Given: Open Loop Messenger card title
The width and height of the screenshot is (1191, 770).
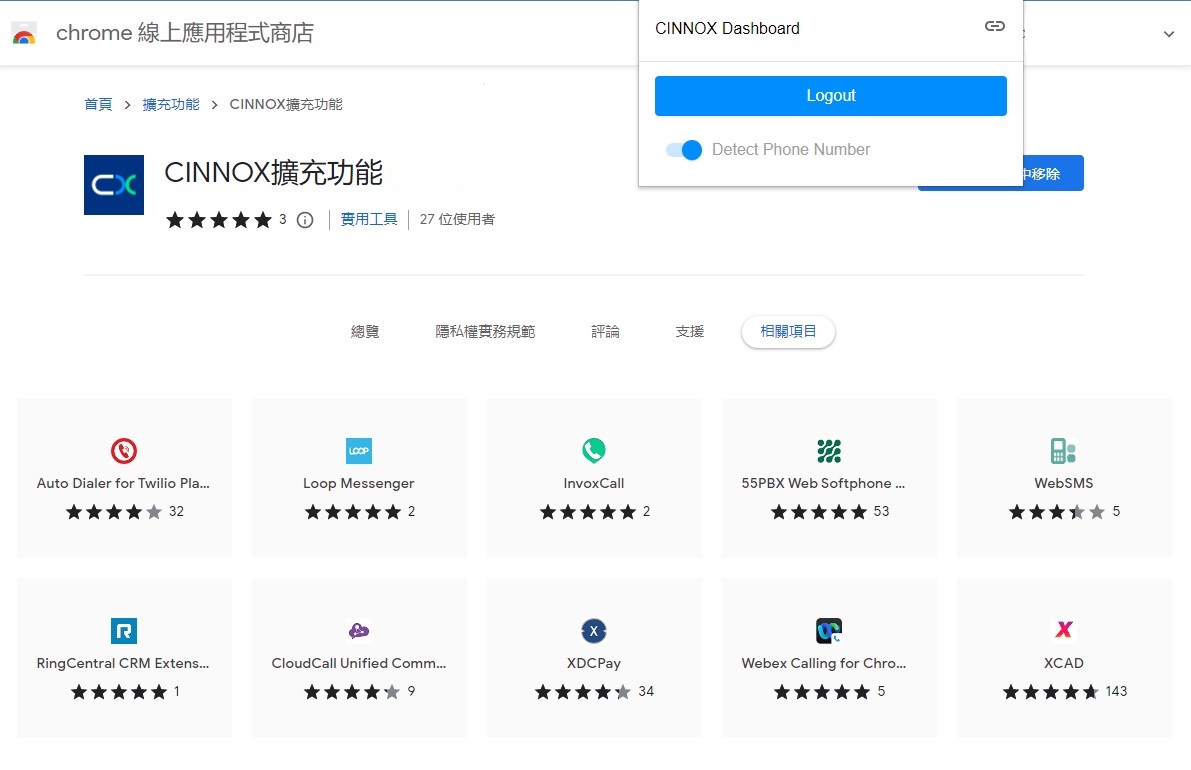Looking at the screenshot, I should (359, 484).
